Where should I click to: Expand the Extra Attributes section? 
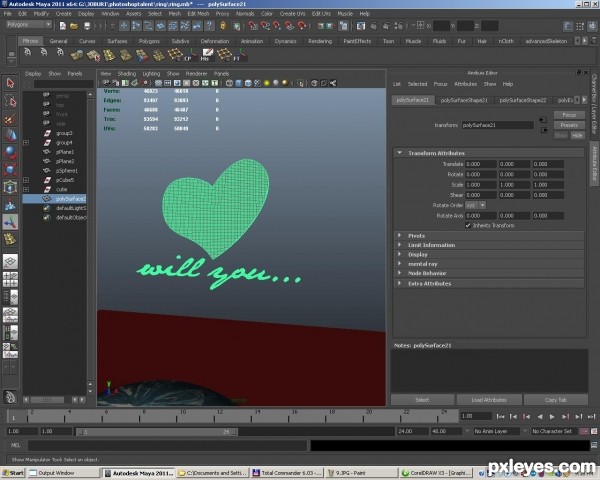[399, 283]
